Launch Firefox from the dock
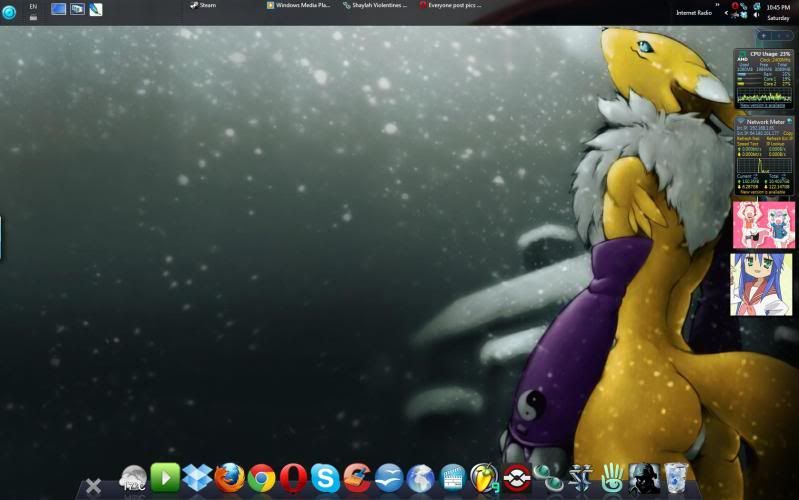The width and height of the screenshot is (799, 500). point(229,478)
